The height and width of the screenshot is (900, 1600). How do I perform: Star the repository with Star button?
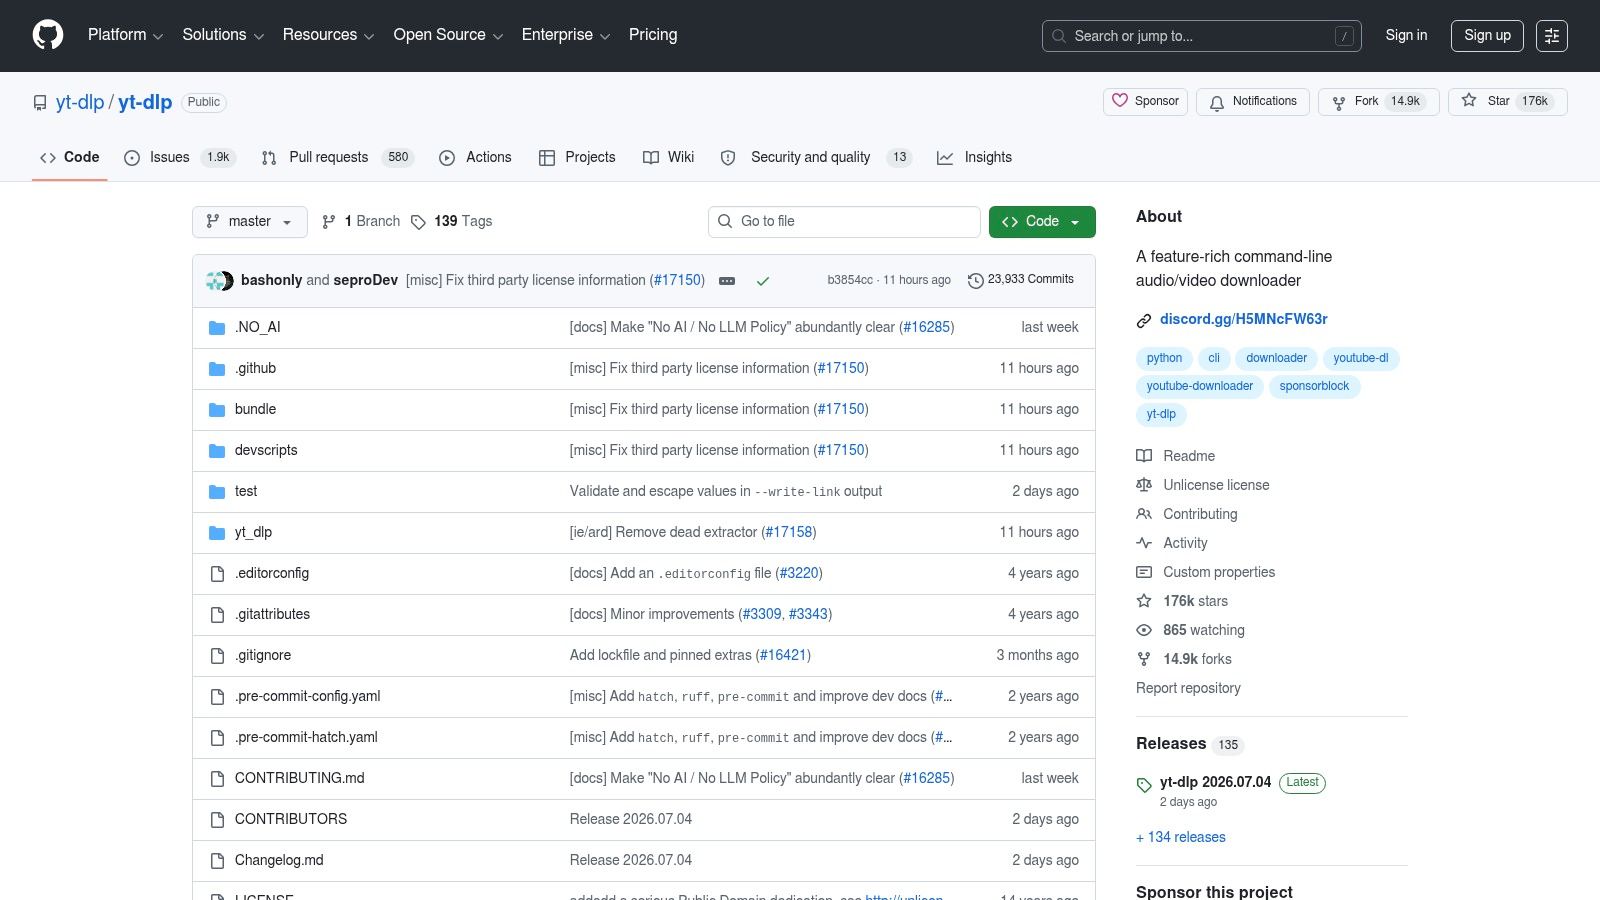[1507, 102]
